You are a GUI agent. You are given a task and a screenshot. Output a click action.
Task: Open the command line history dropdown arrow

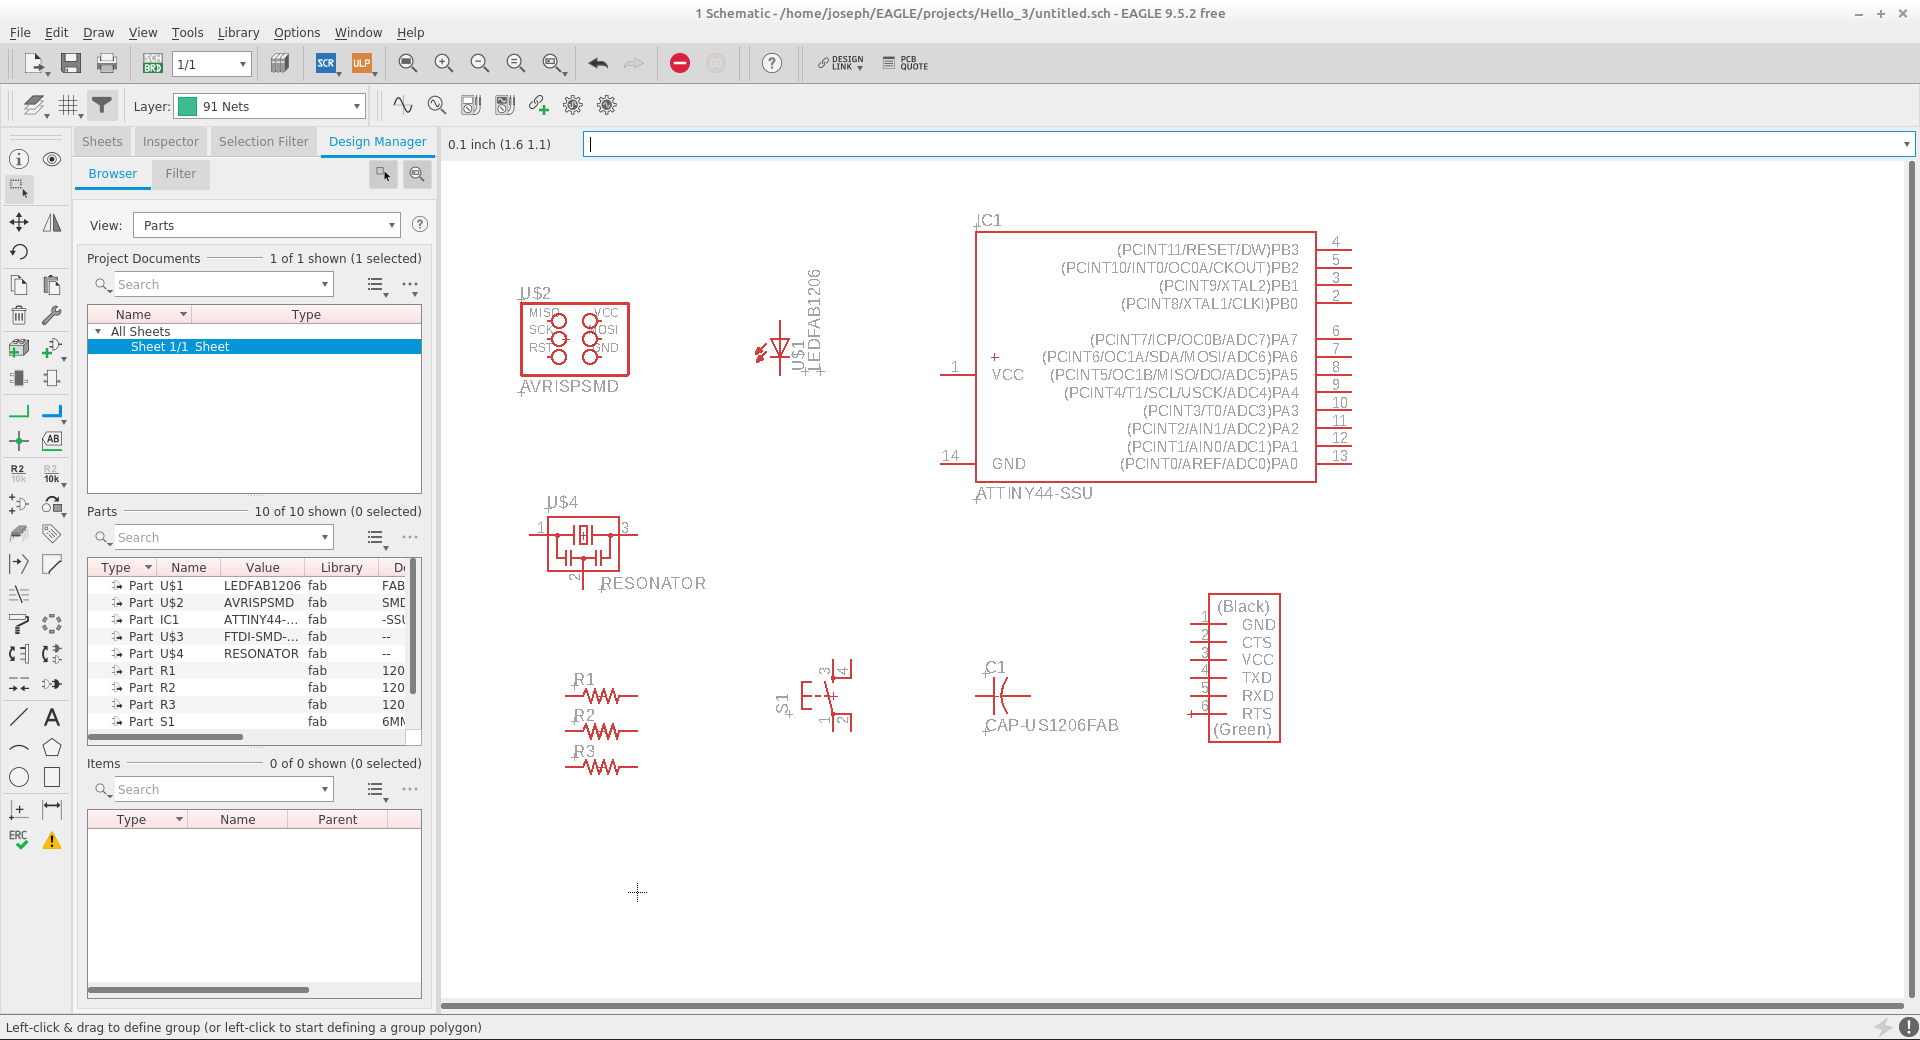point(1906,144)
